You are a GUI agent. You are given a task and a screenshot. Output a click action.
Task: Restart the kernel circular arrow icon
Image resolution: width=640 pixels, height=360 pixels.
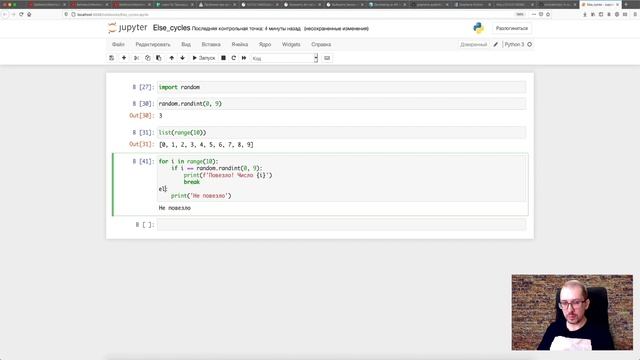(x=233, y=58)
